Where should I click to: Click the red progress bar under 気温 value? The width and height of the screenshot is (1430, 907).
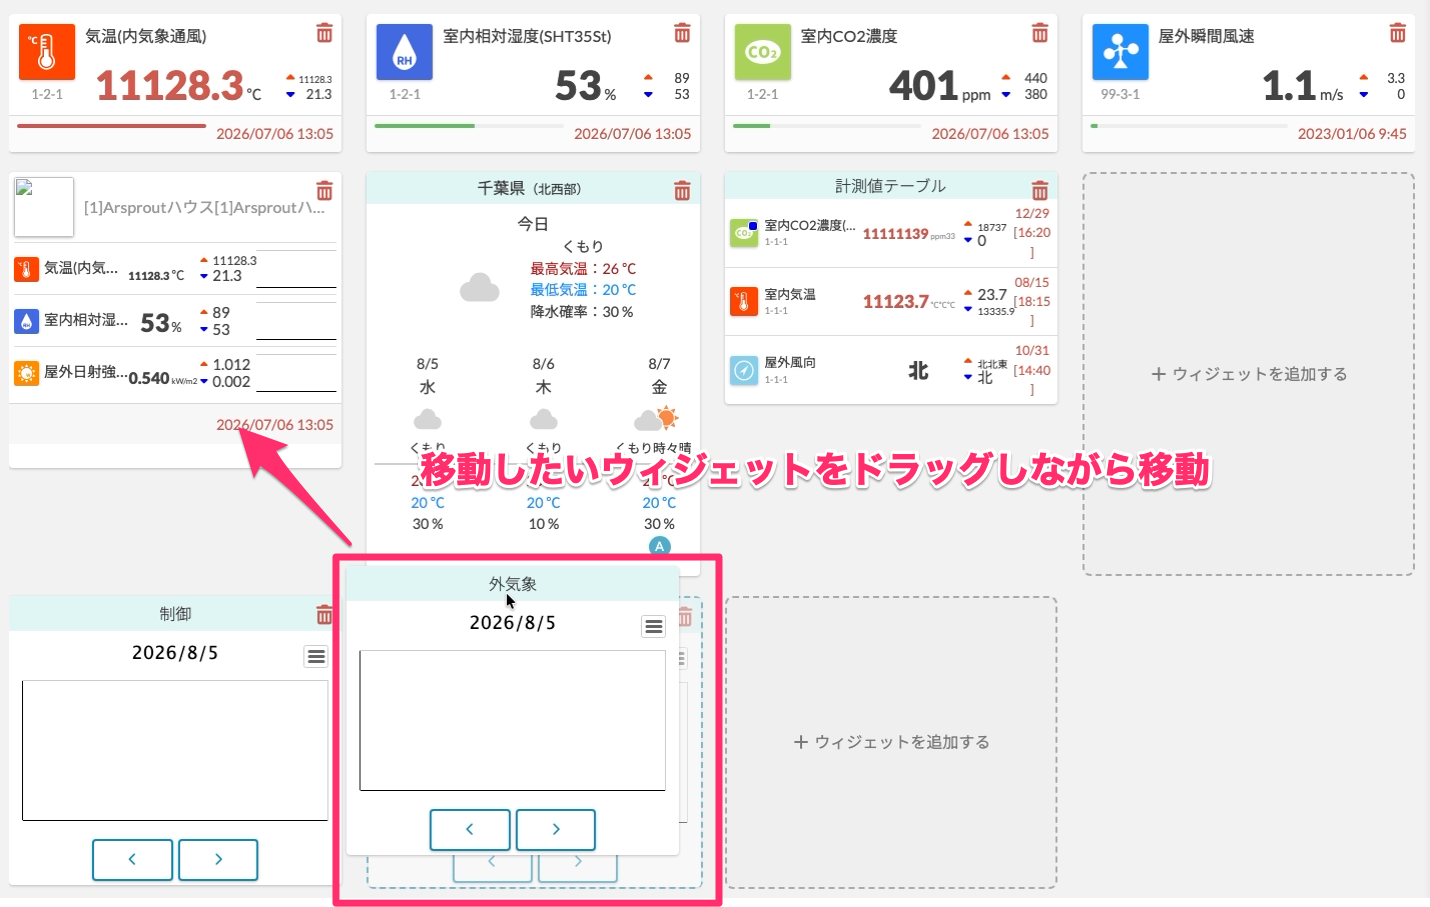point(111,126)
